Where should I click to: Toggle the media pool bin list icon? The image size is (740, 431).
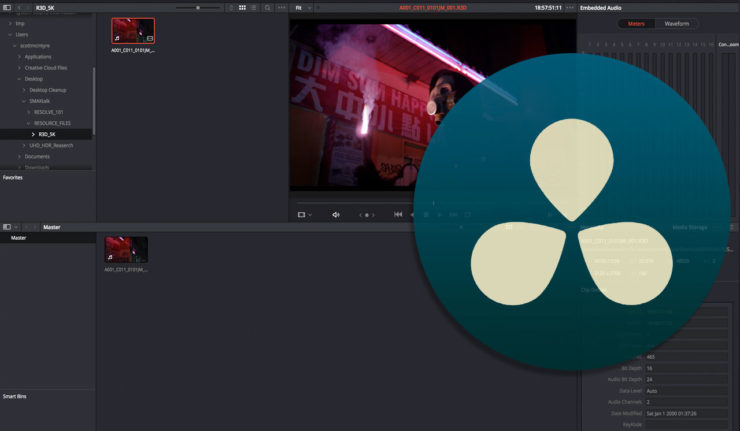[x=7, y=227]
